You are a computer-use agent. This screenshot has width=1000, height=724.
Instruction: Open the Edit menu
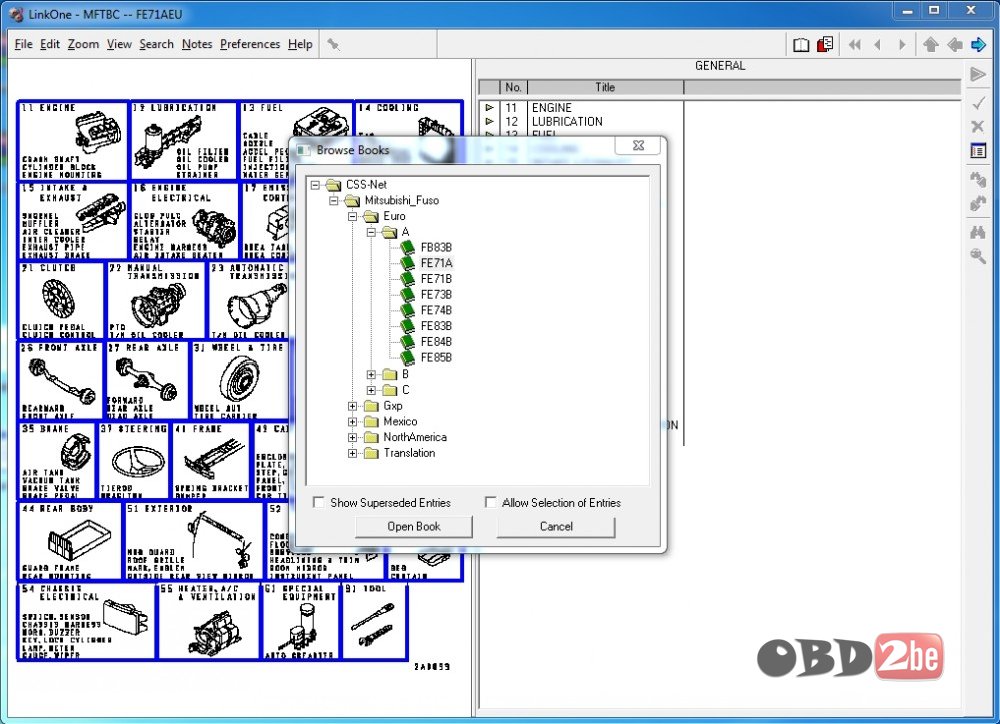[x=50, y=44]
